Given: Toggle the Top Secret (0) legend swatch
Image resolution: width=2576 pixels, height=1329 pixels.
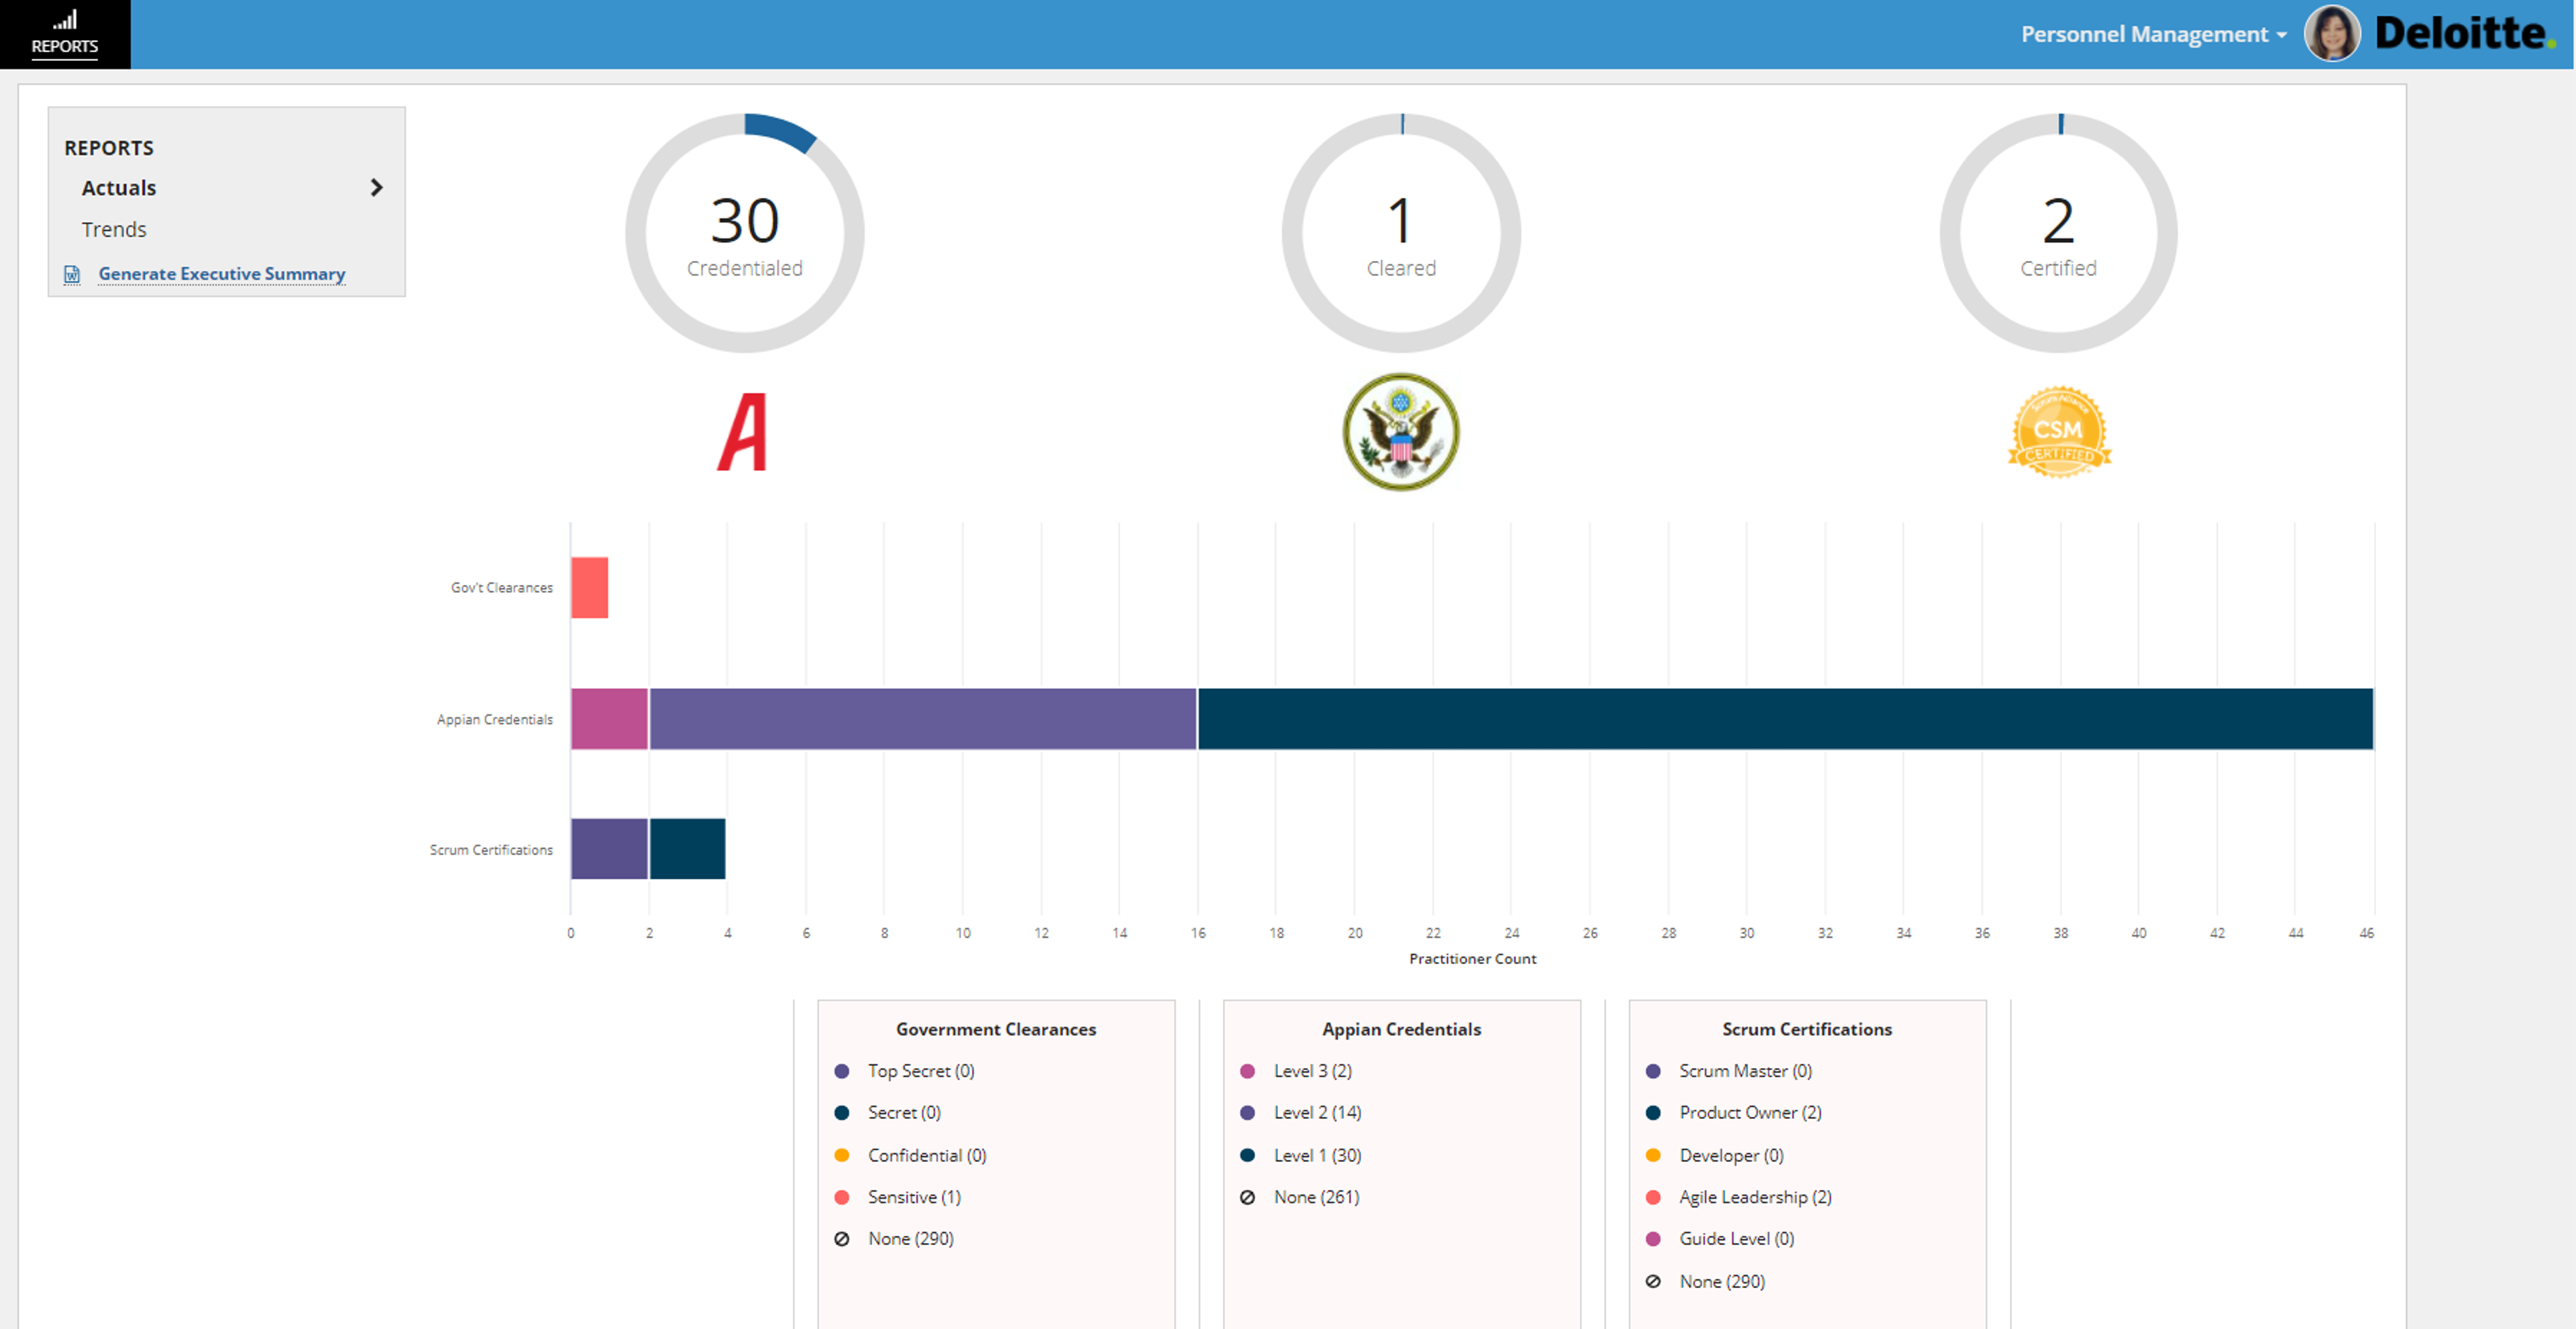Looking at the screenshot, I should coord(842,1071).
